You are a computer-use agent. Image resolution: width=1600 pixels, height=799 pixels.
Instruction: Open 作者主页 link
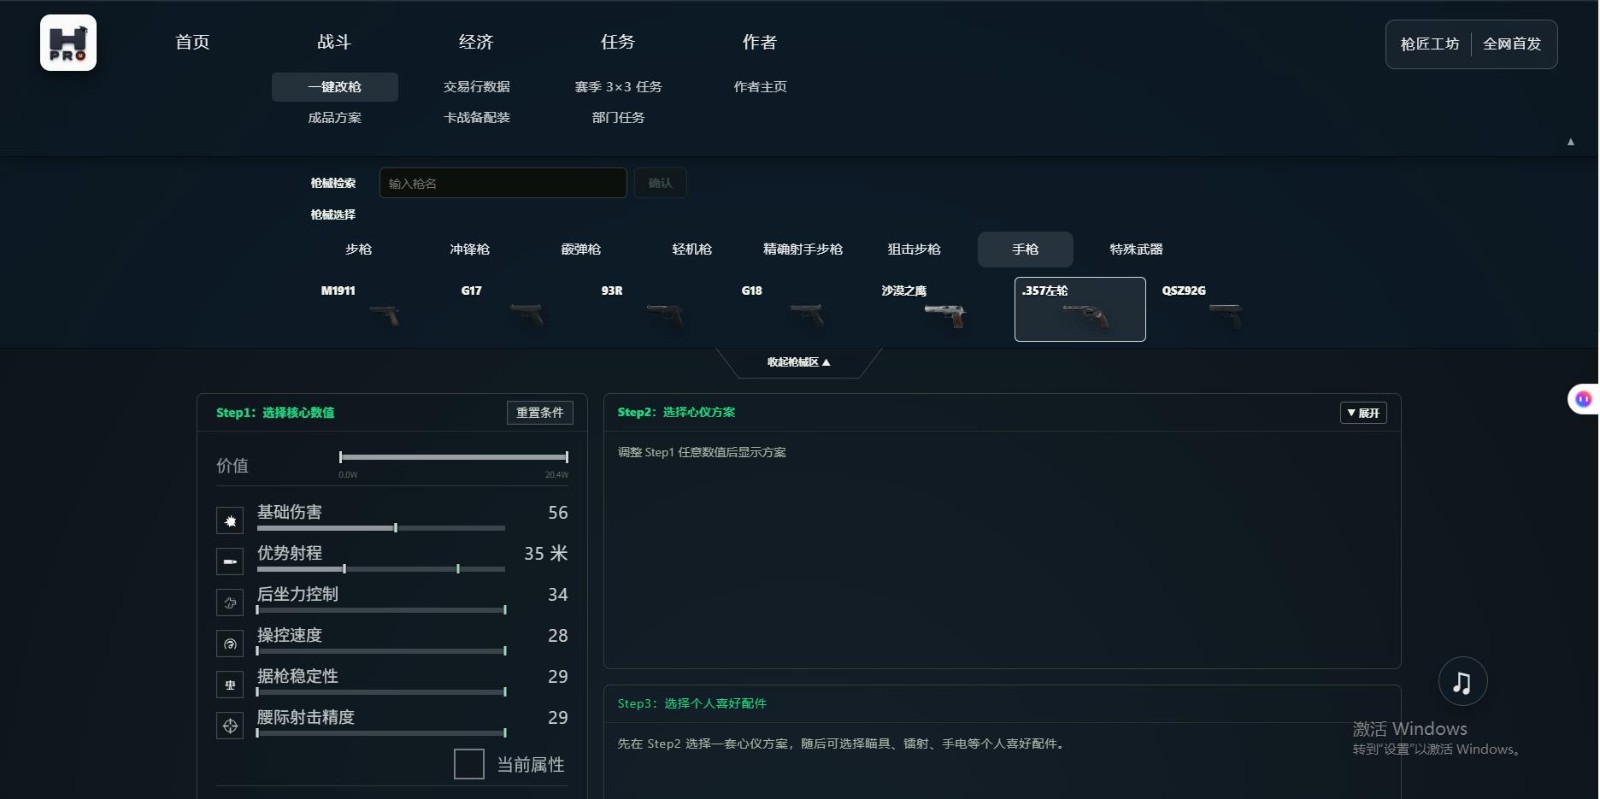pyautogui.click(x=760, y=87)
